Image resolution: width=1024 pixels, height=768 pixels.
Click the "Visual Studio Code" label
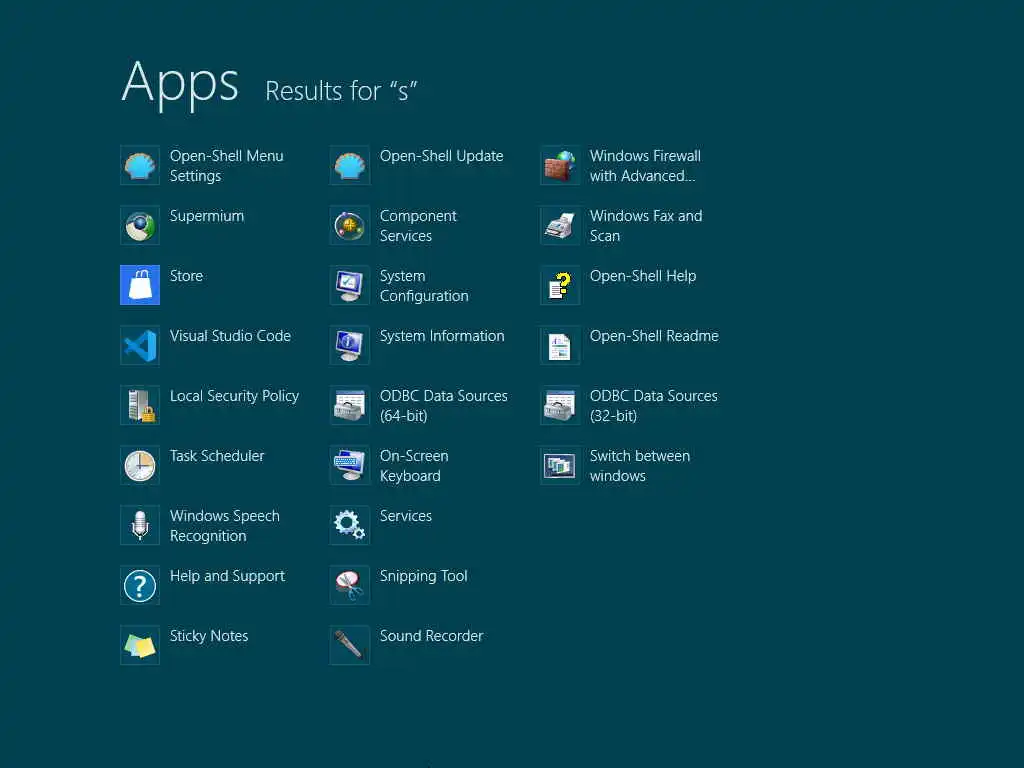pos(231,336)
